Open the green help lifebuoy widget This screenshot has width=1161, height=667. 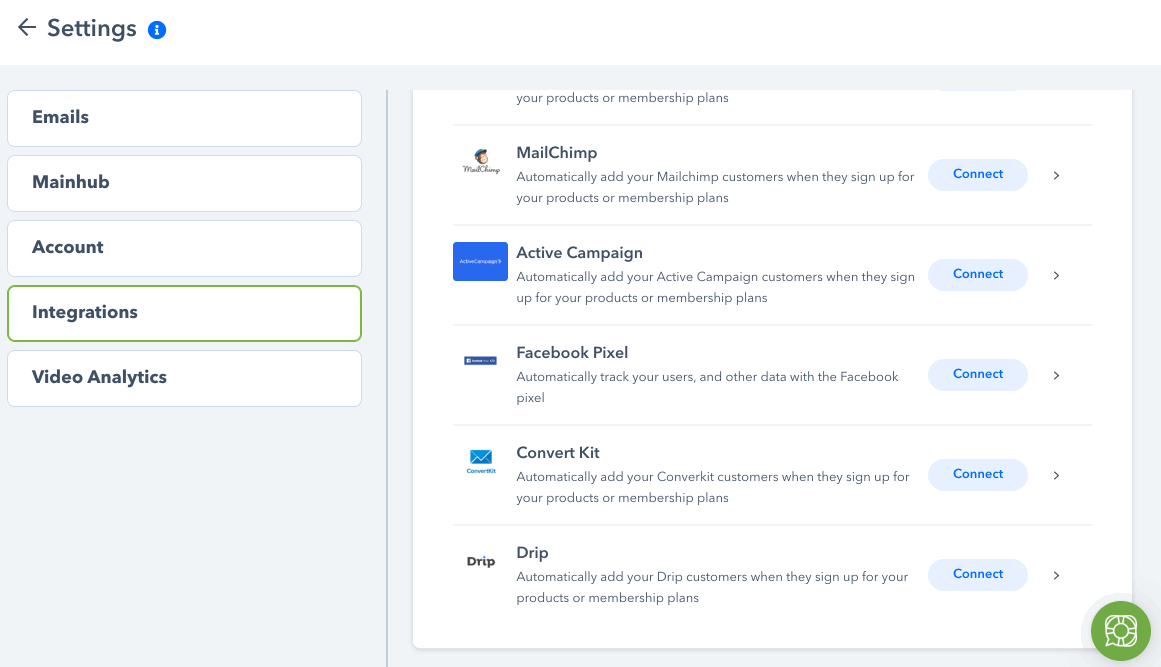point(1120,631)
